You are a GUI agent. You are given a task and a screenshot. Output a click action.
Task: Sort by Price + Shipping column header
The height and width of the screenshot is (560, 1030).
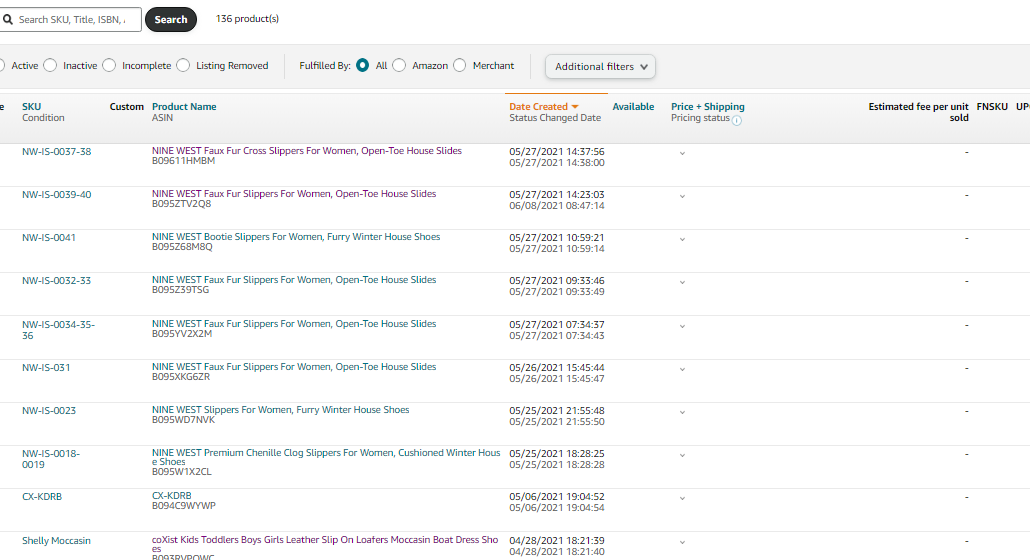click(707, 106)
